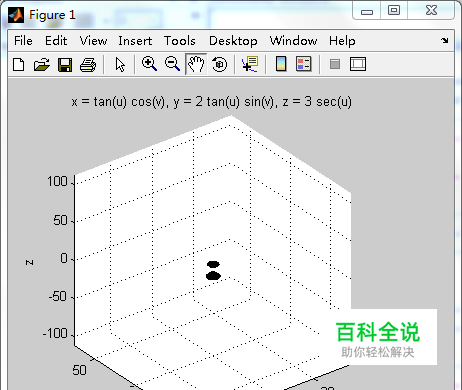Screen dimensions: 462x390
Task: Select the Data Cursor tool
Action: coord(250,64)
